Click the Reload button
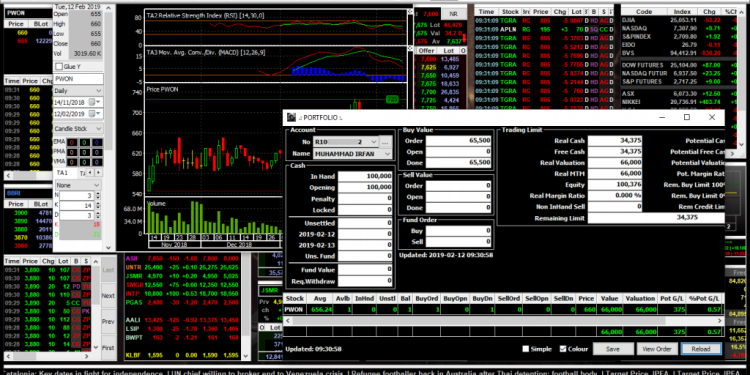The image size is (750, 375). (x=701, y=349)
